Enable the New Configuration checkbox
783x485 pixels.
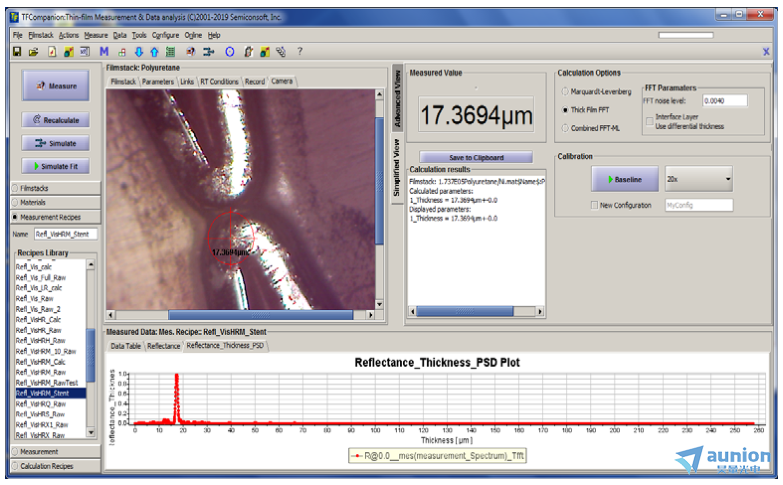tap(594, 205)
